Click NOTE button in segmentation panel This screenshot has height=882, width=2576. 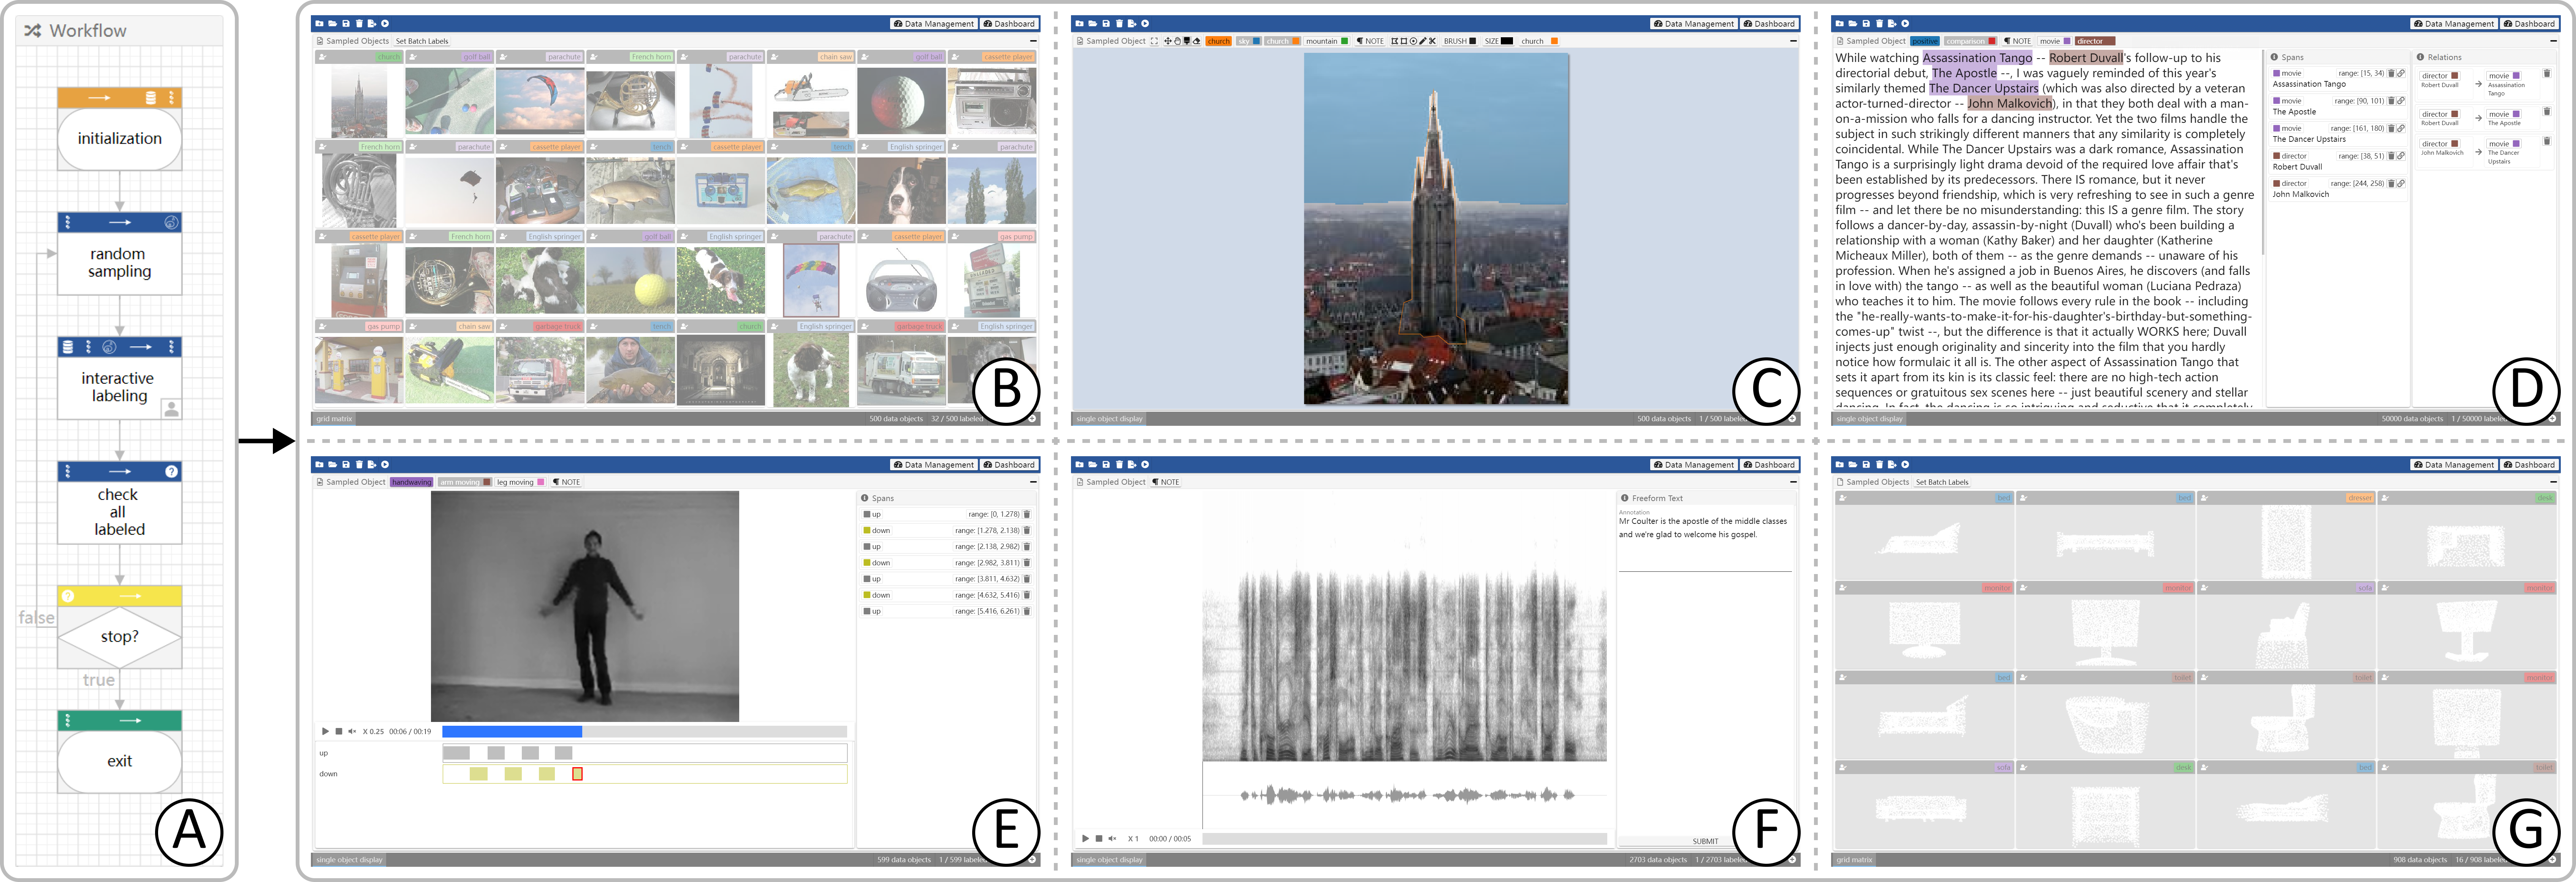1370,41
